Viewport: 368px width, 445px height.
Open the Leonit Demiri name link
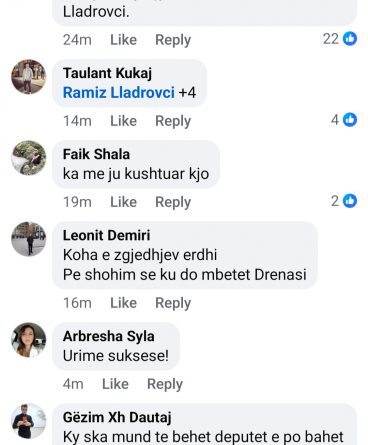click(x=106, y=235)
